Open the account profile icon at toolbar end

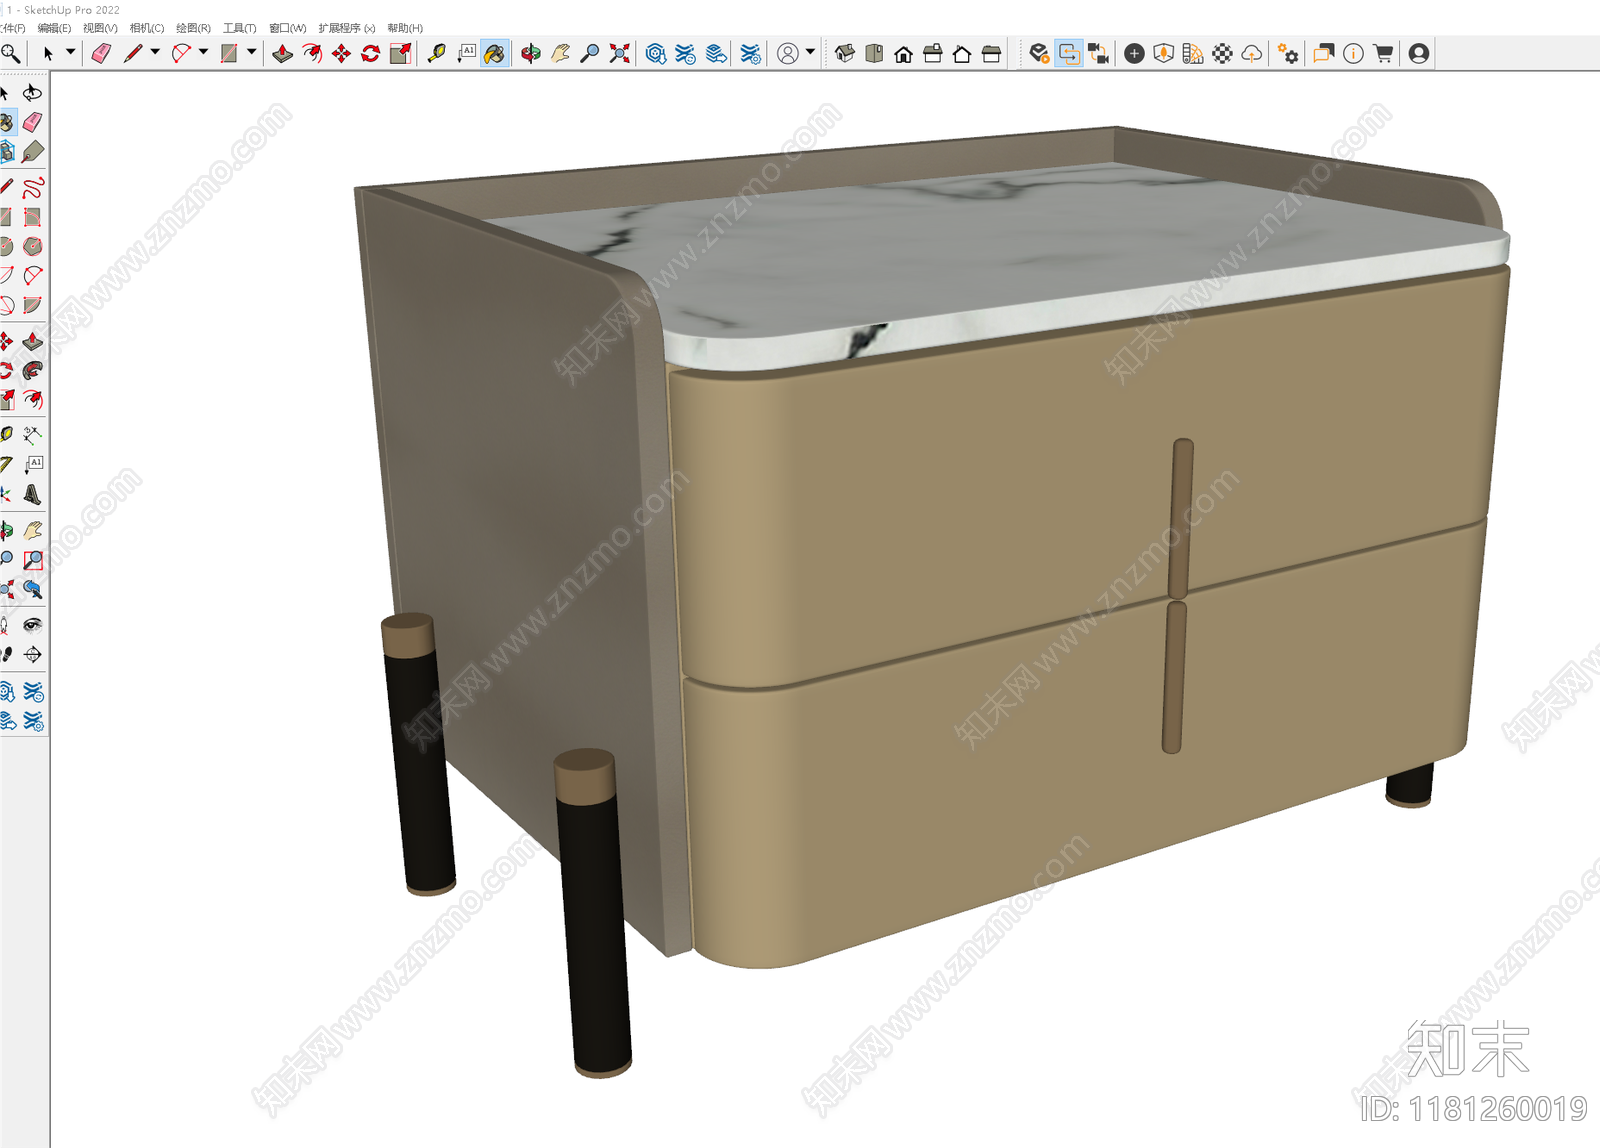click(x=1419, y=54)
